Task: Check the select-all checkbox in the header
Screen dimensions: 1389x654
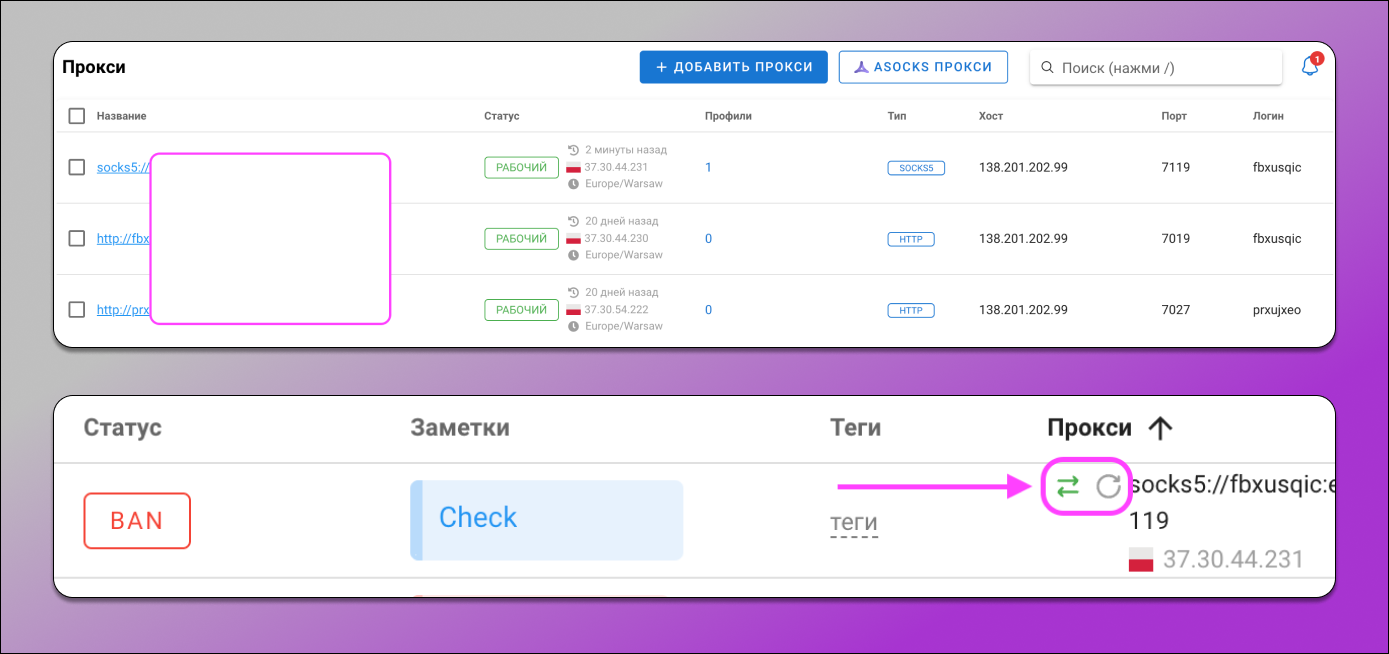Action: click(77, 115)
